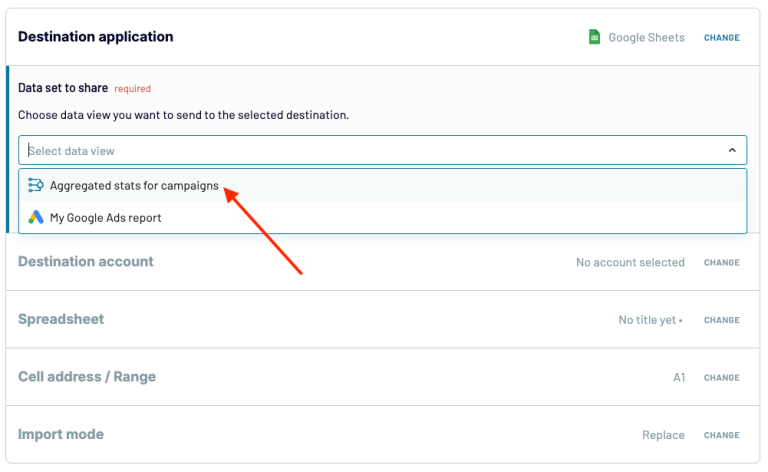Choose My Google Ads report option
This screenshot has height=472, width=768.
[105, 217]
